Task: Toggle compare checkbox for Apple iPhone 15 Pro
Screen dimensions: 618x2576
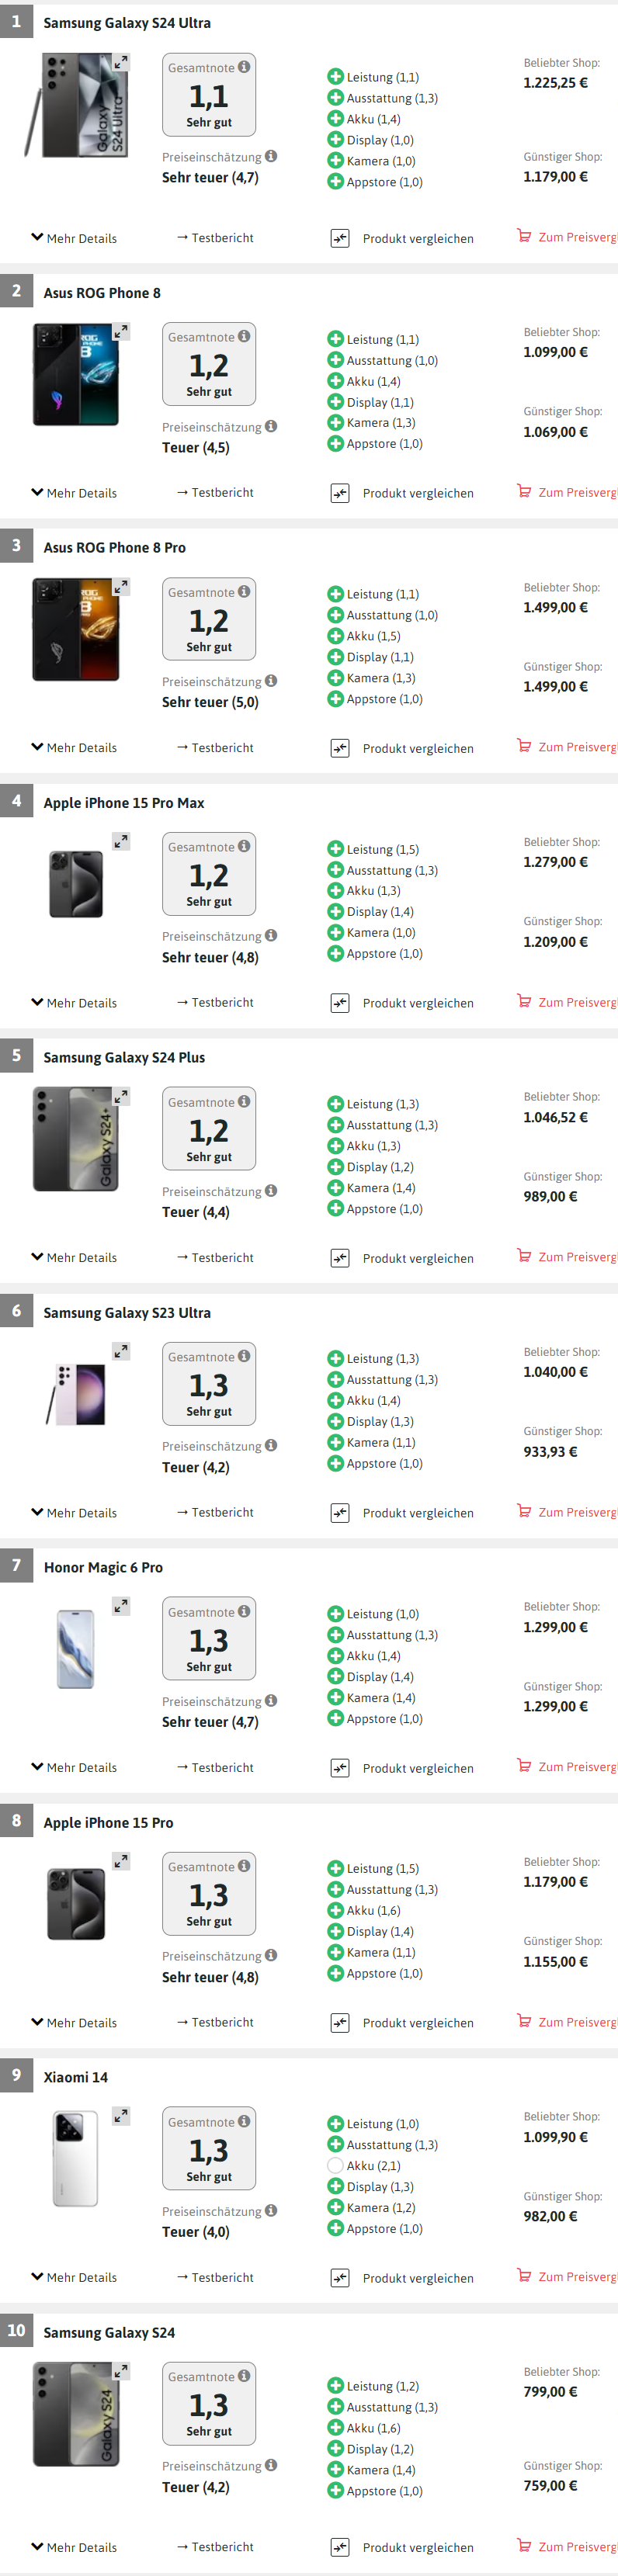Action: tap(340, 2023)
